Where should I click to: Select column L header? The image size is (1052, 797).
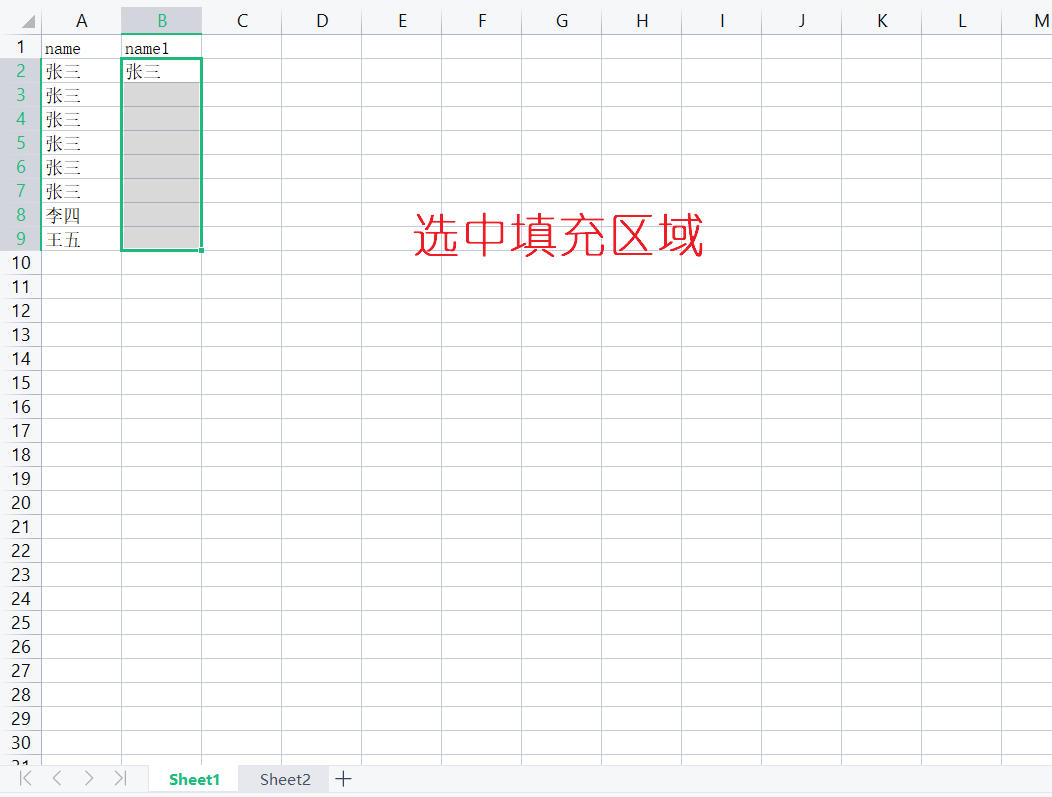(961, 21)
